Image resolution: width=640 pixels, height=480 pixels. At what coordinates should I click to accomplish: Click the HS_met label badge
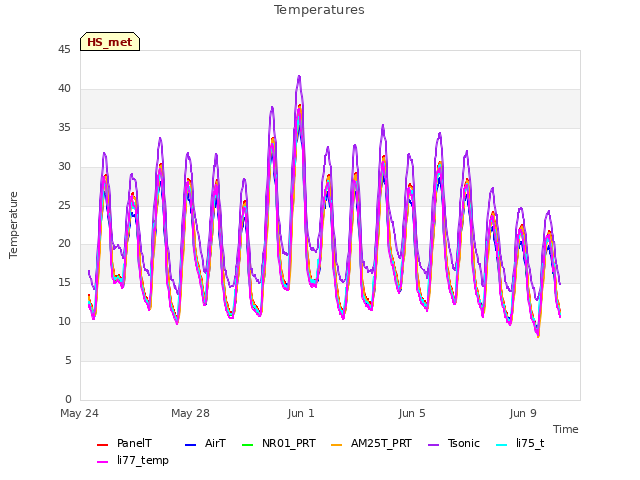[110, 42]
